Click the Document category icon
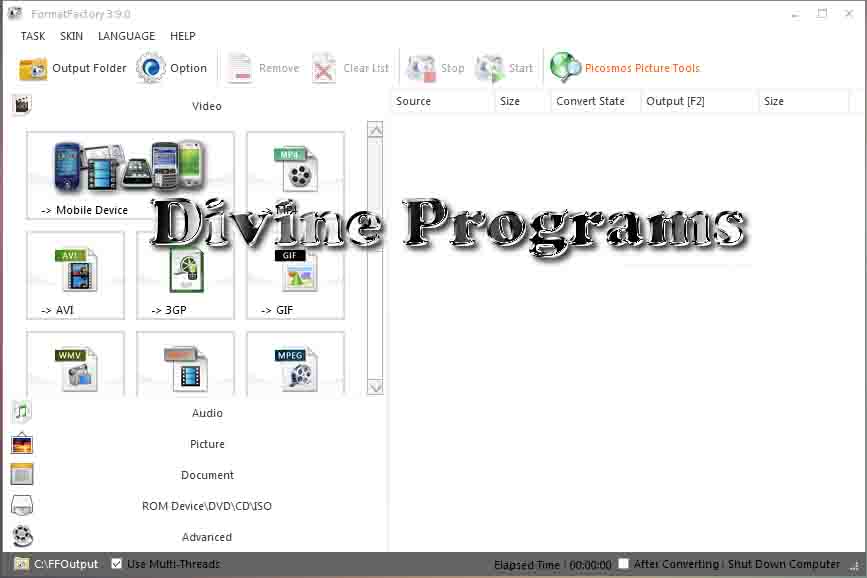Viewport: 867px width, 578px height. pyautogui.click(x=22, y=475)
